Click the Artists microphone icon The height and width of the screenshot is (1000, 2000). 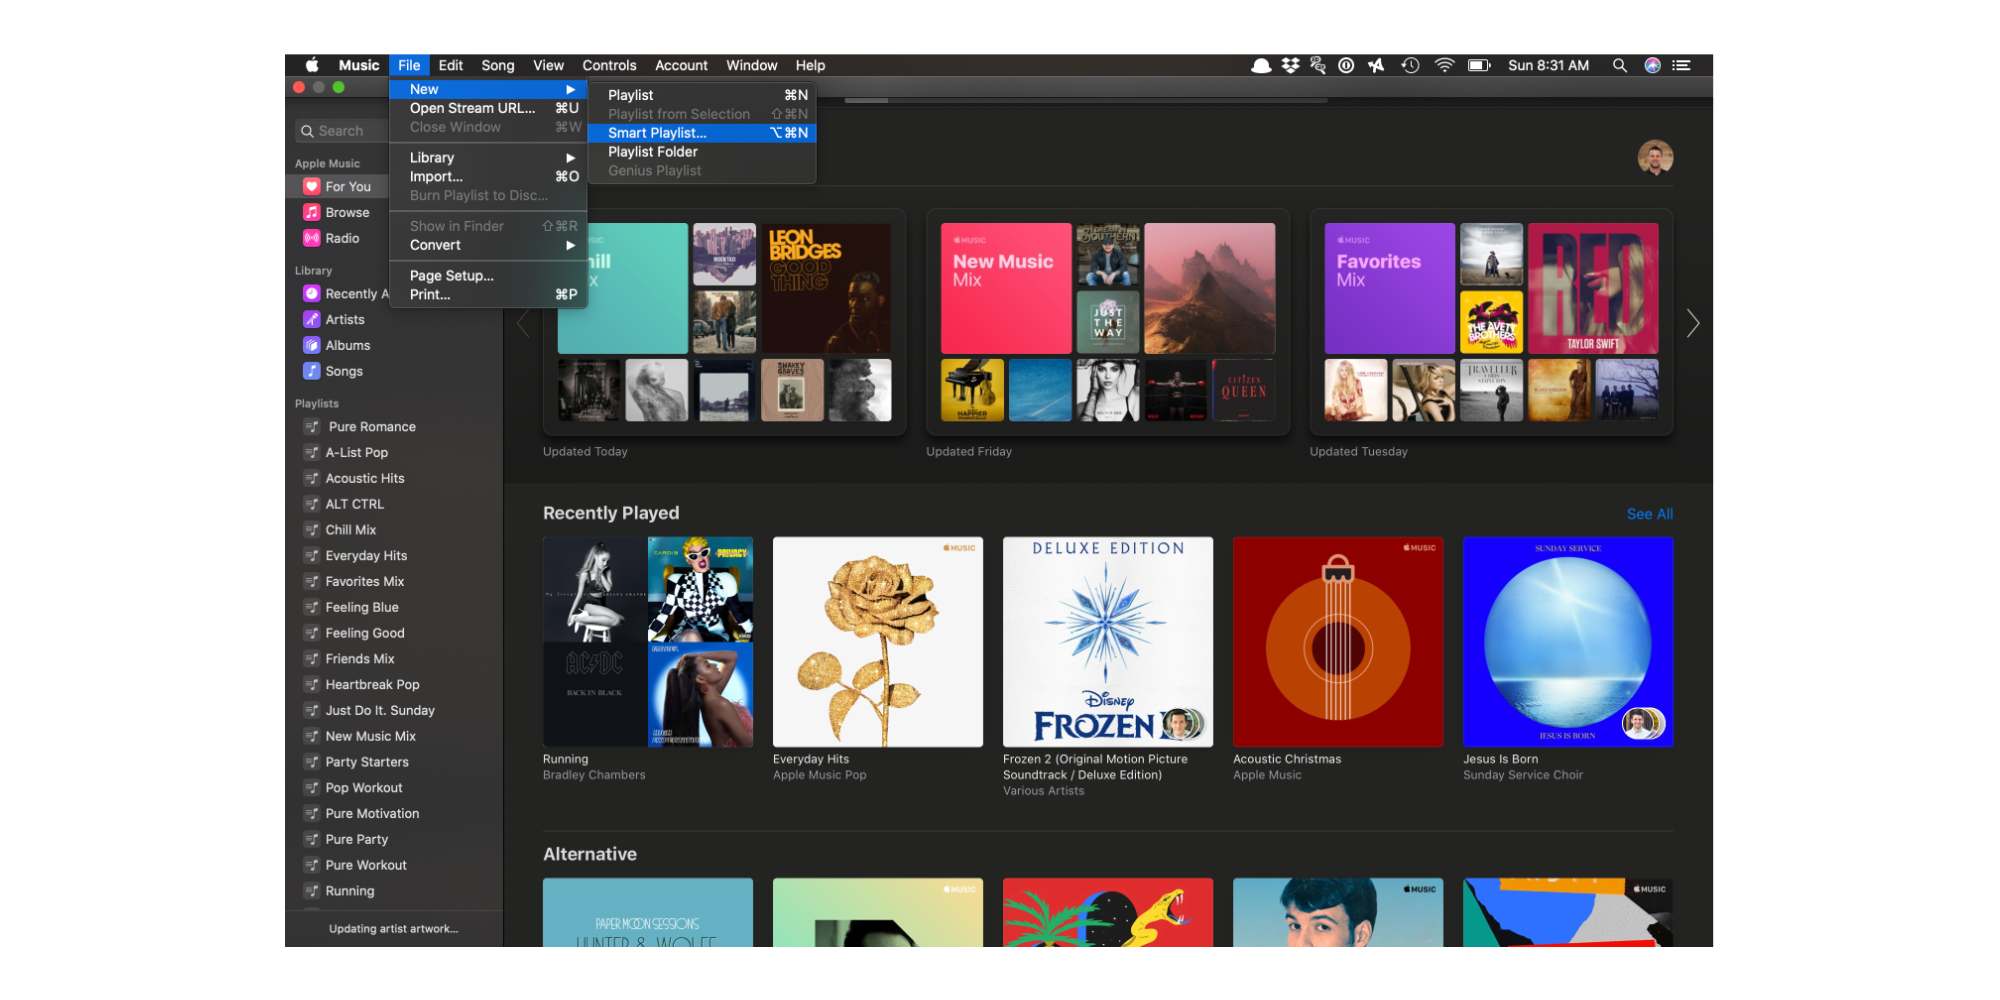pyautogui.click(x=312, y=320)
